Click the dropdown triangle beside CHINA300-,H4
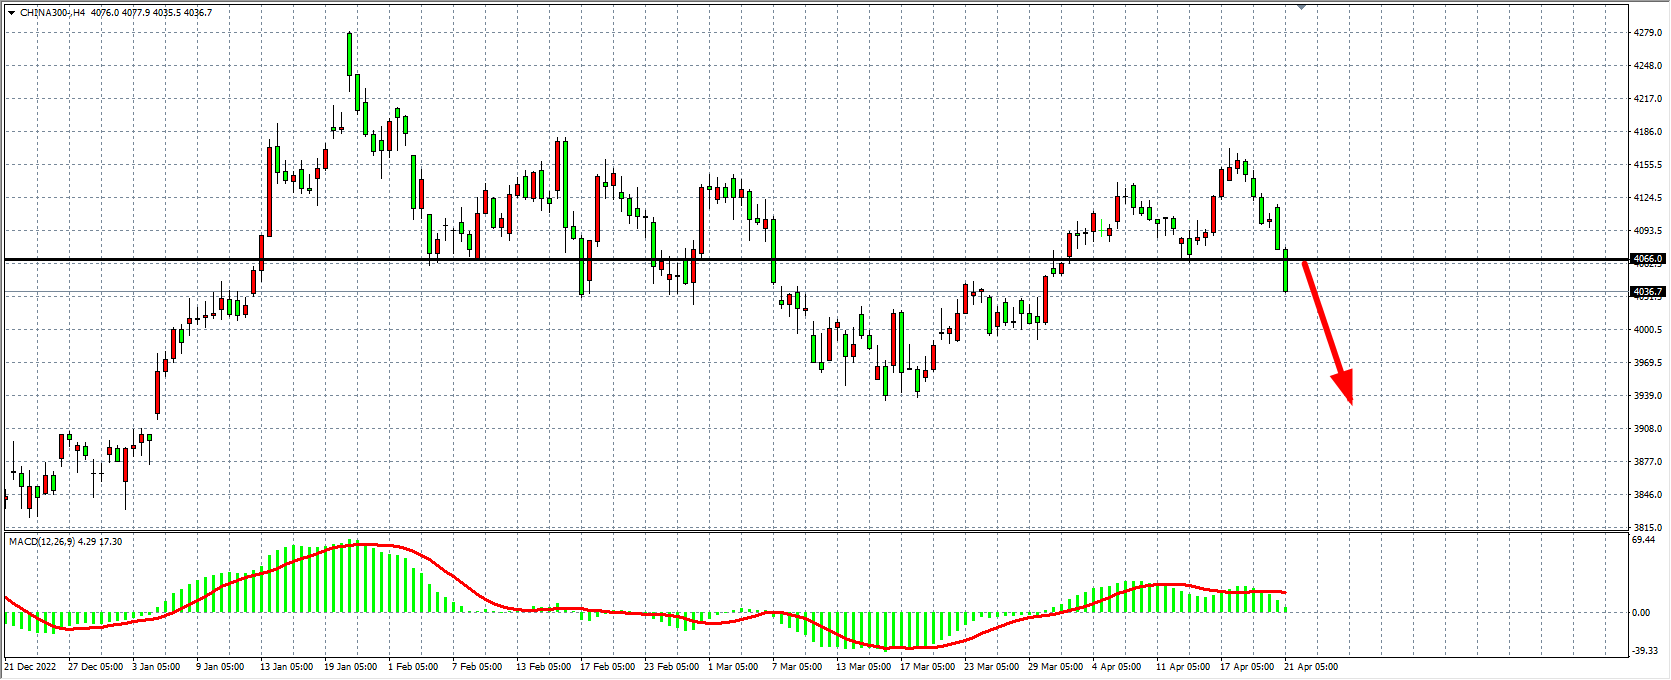This screenshot has height=680, width=1671. (x=10, y=13)
